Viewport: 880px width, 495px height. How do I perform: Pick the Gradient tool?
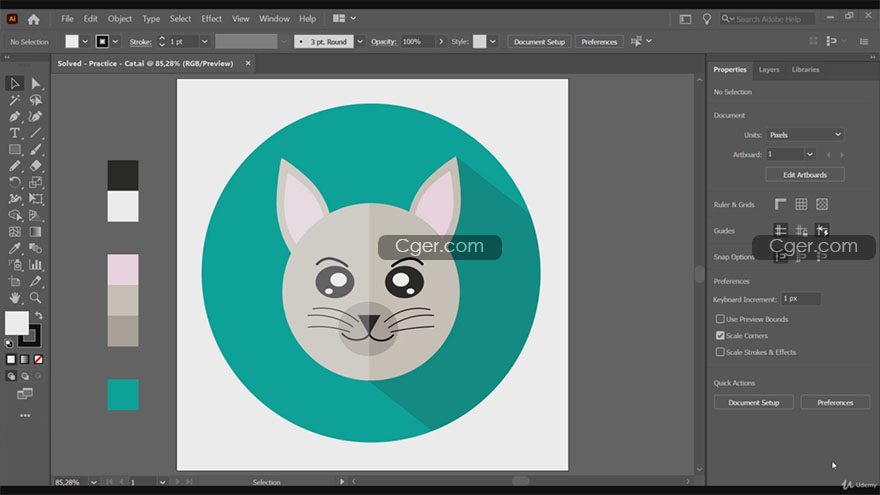36,232
